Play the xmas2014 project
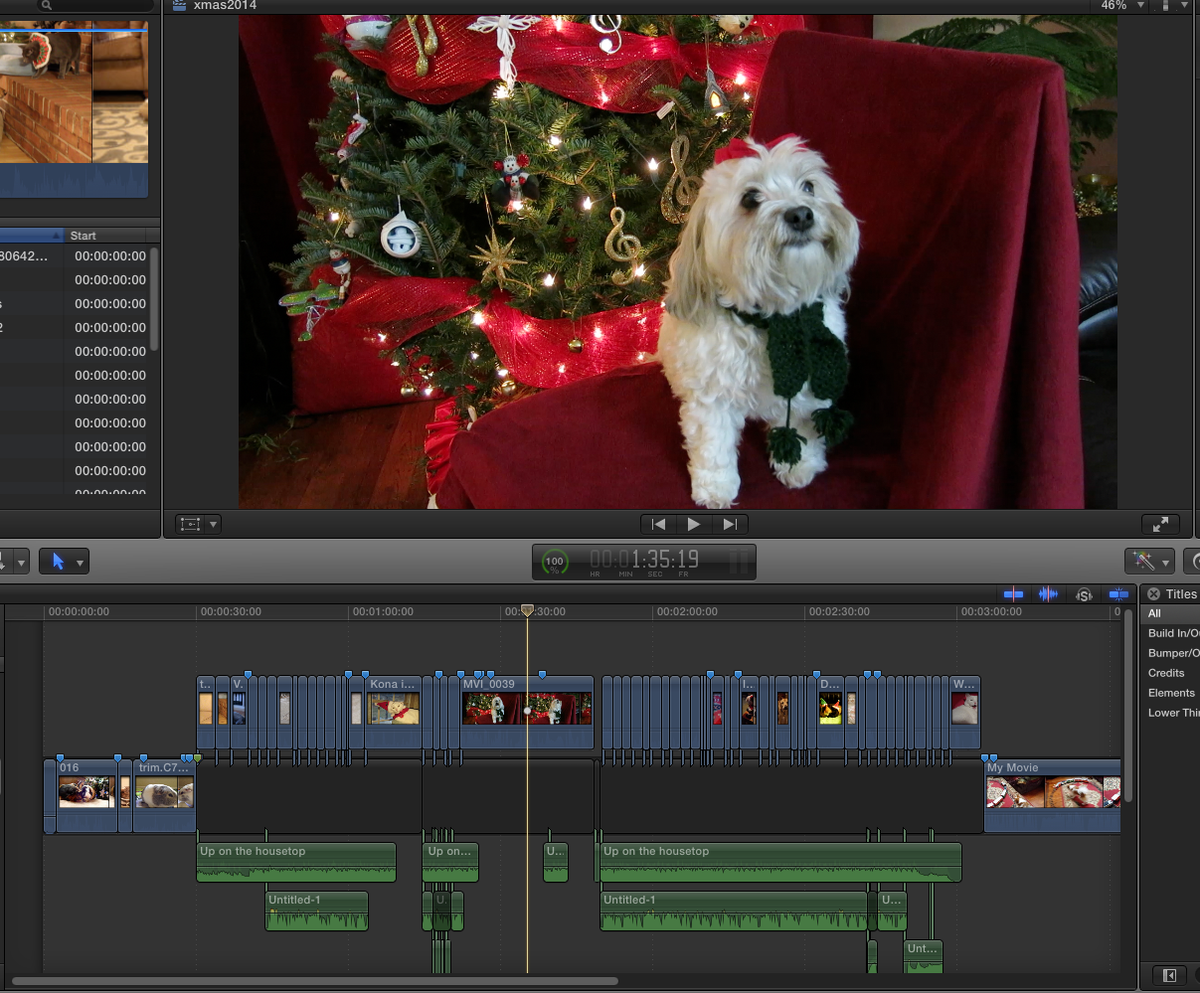Screen dimensions: 1200x993 (694, 524)
